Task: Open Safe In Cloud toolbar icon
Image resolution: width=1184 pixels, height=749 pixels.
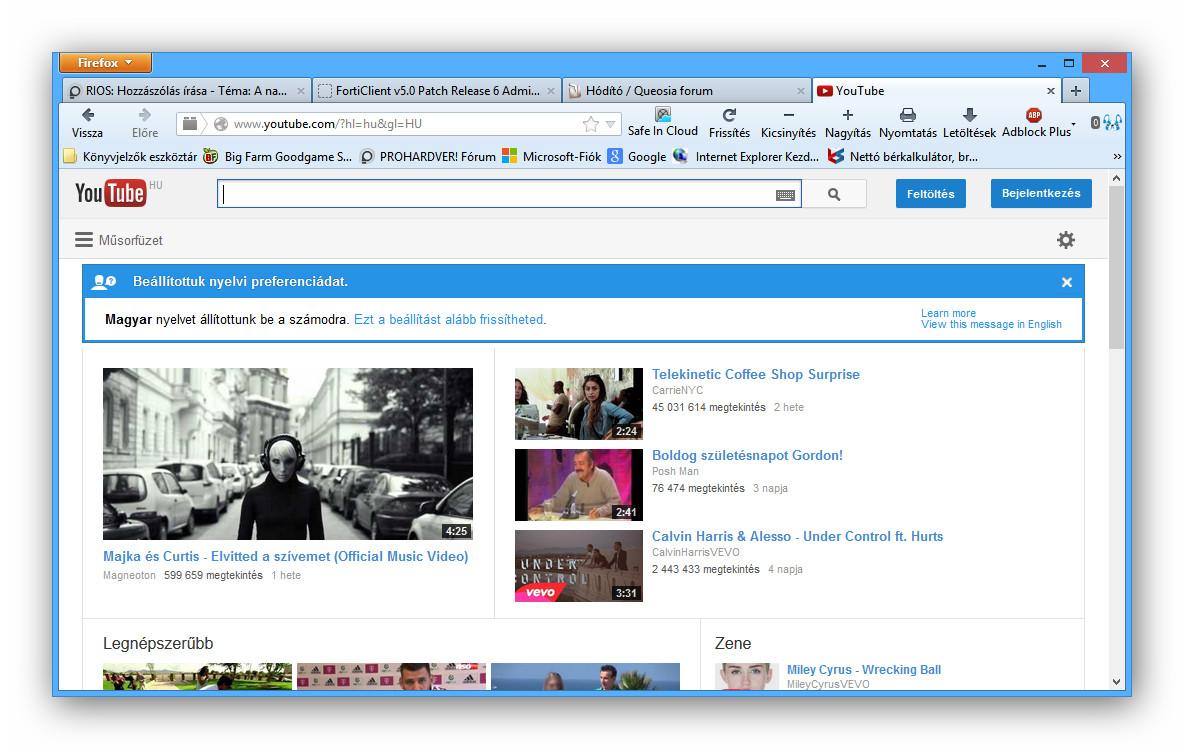Action: (662, 115)
